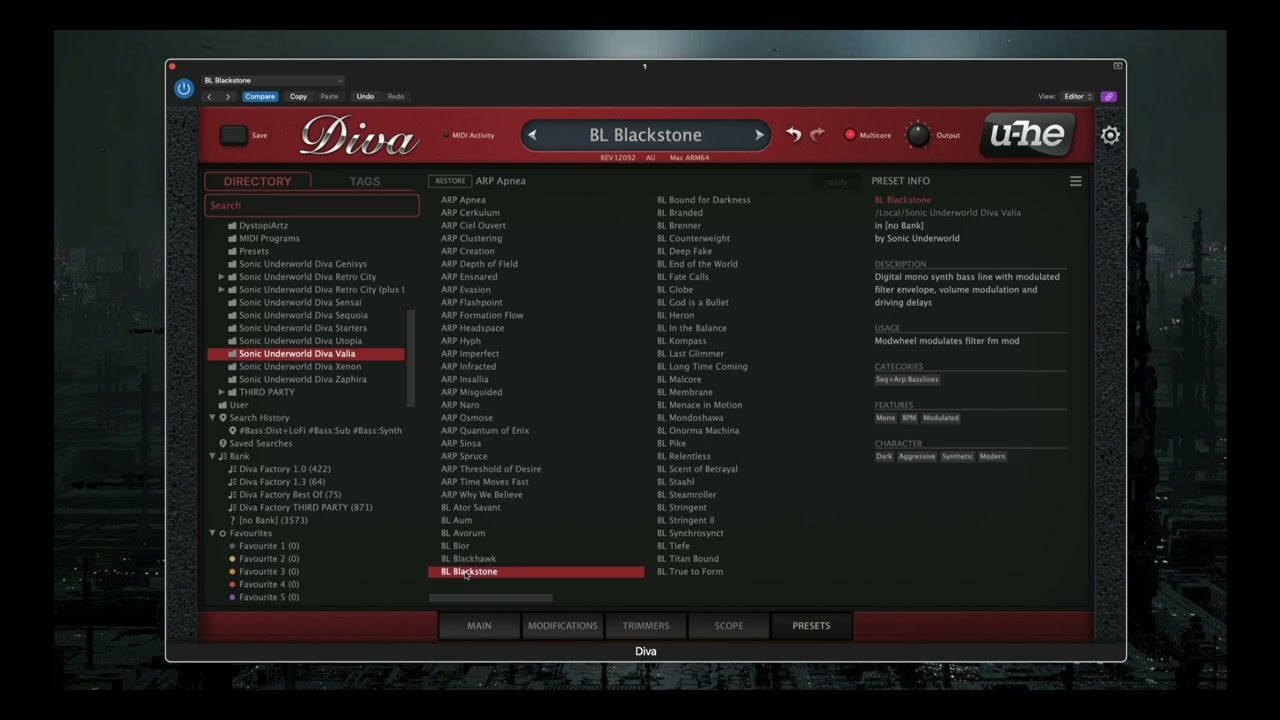Click the u-he logo badge
This screenshot has width=1280, height=720.
point(1028,134)
